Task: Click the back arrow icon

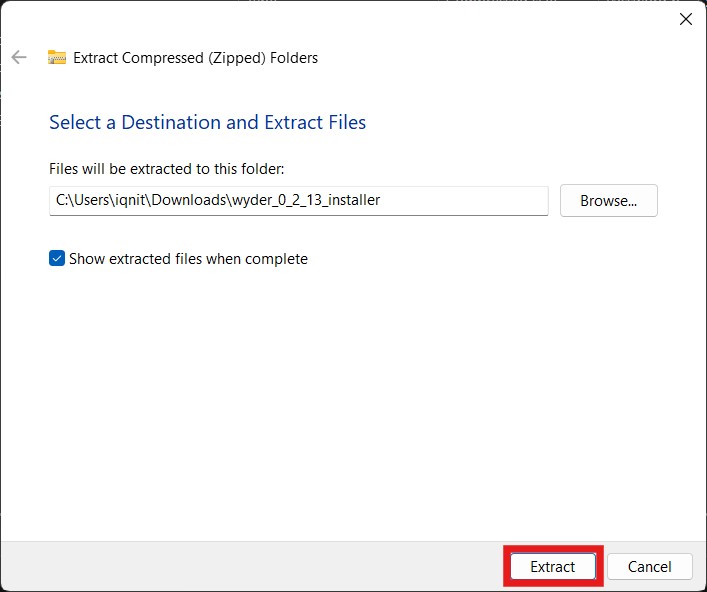Action: click(19, 58)
